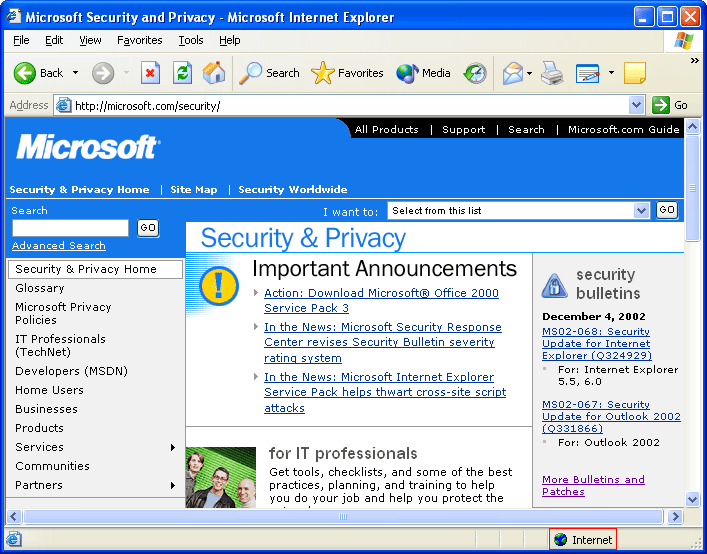Viewport: 707px width, 554px height.
Task: Expand the Back button history arrow
Action: coord(73,73)
